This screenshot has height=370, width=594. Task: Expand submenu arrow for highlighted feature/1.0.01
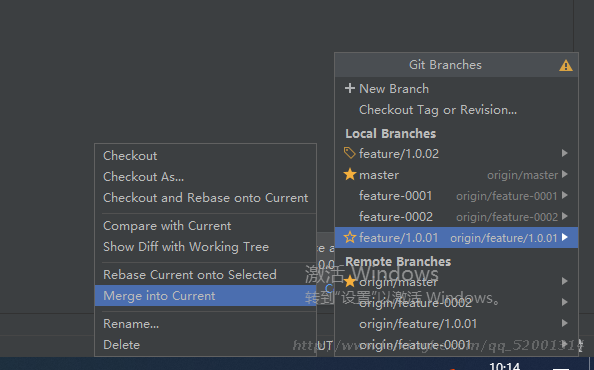565,237
